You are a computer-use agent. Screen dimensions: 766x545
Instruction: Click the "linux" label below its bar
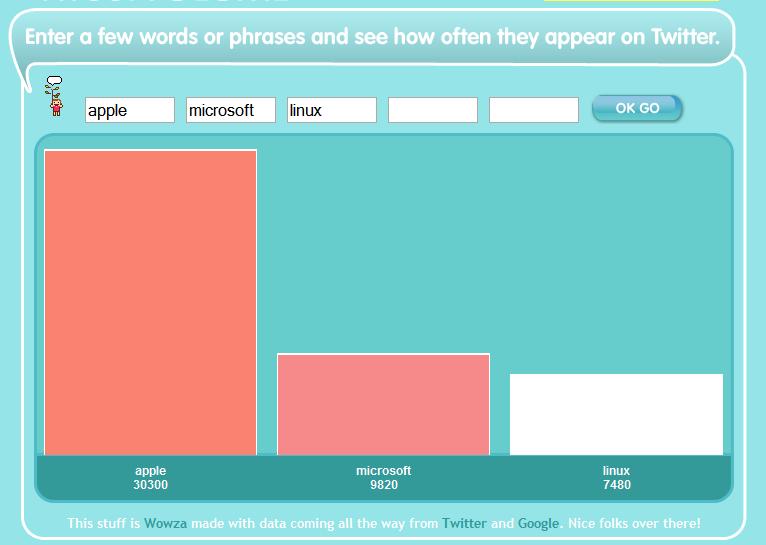pyautogui.click(x=616, y=471)
